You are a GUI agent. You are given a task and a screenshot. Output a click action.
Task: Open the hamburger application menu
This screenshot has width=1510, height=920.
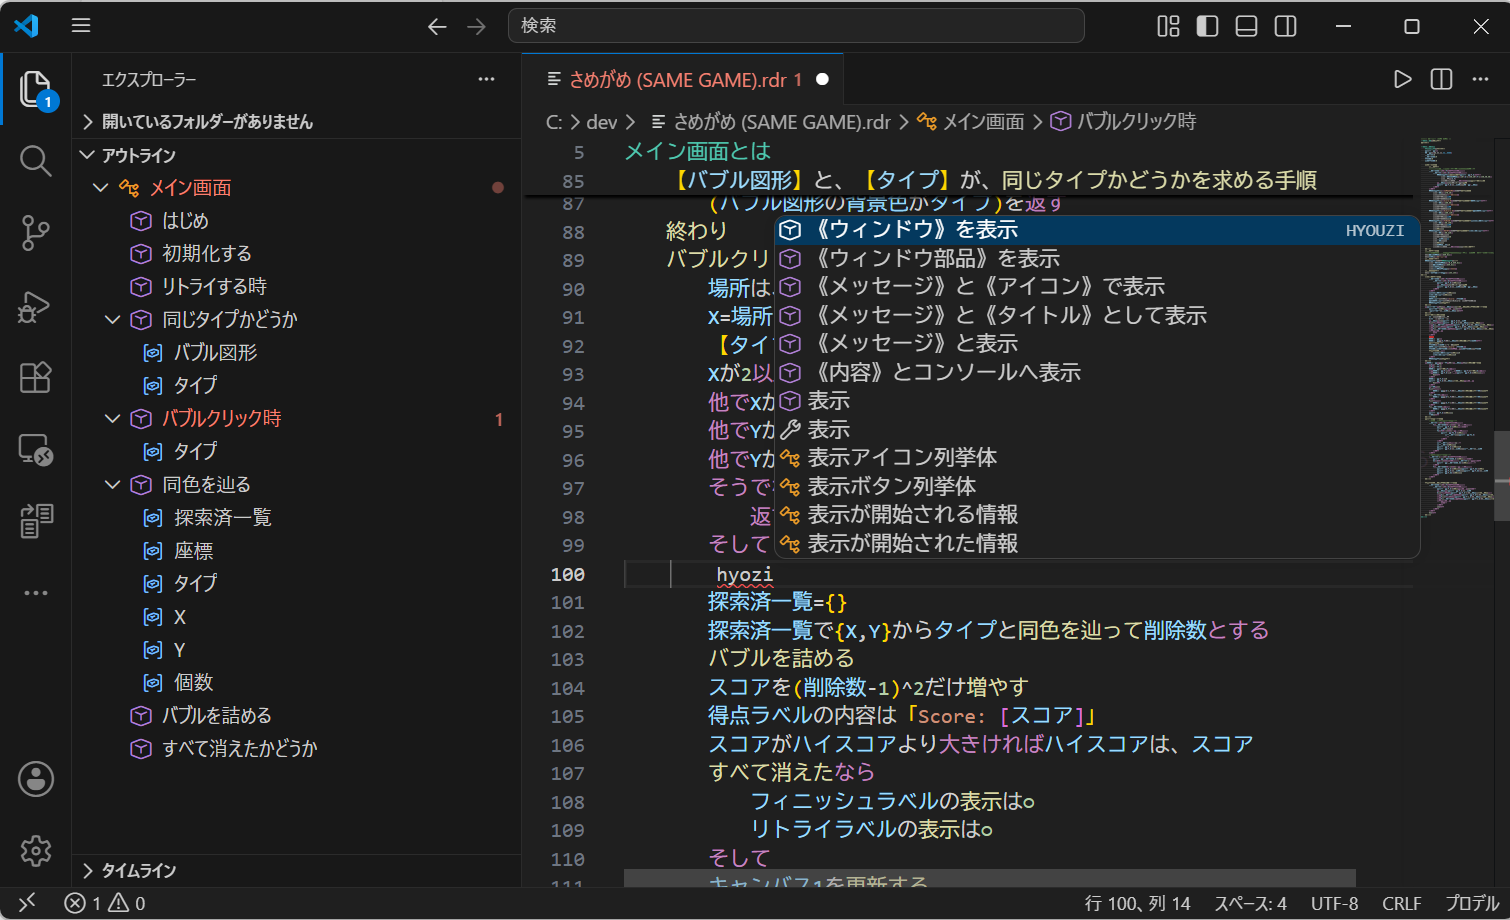coord(81,26)
